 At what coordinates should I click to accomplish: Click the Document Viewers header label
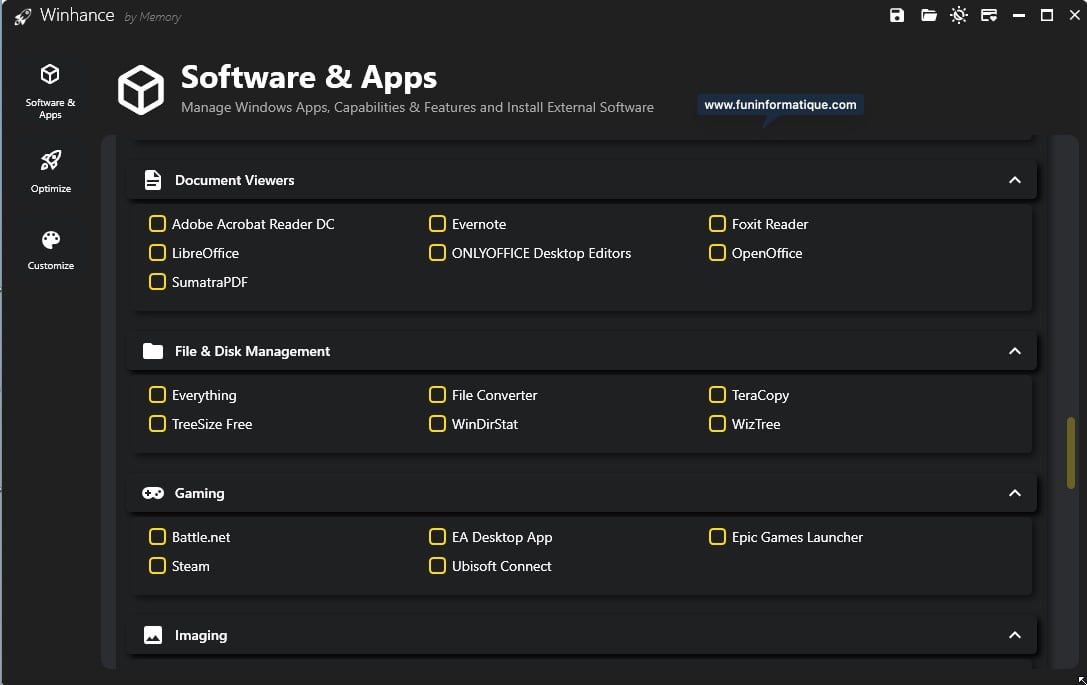pyautogui.click(x=234, y=180)
